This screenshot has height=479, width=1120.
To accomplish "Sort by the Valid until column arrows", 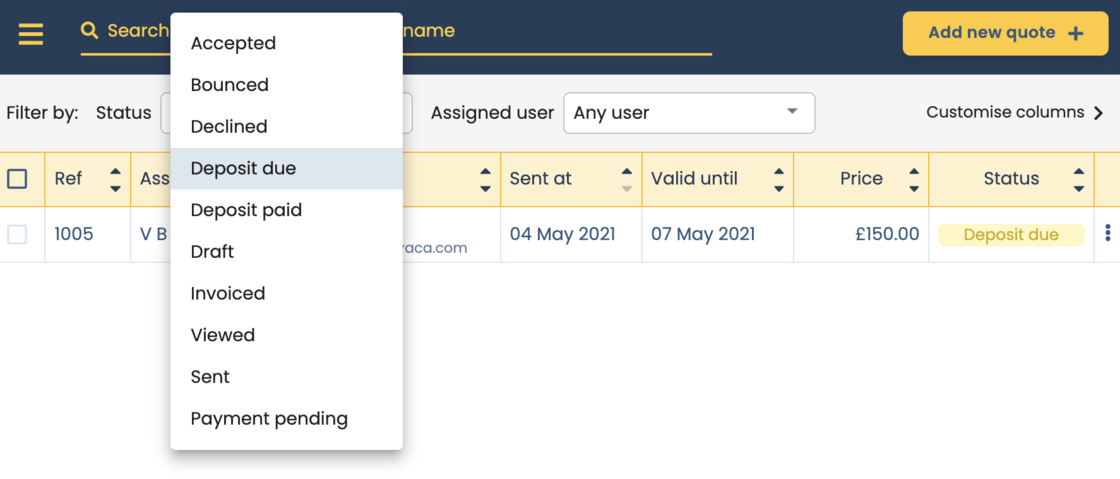I will pos(779,180).
